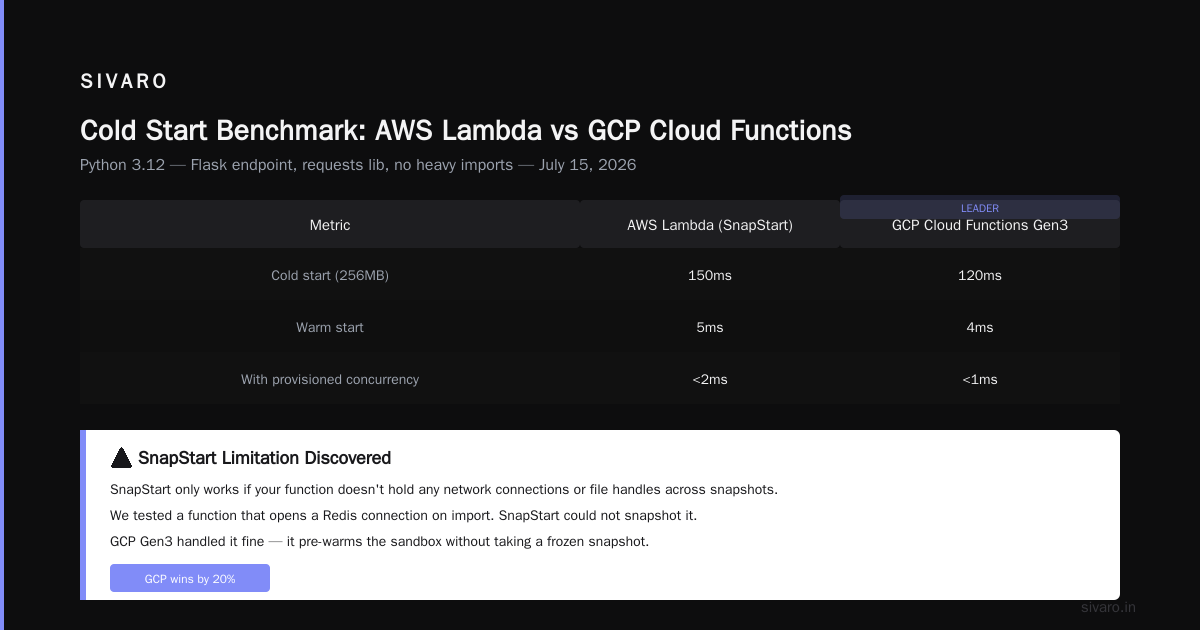
Task: Click the sentence starting 'SnapStart only works'
Action: (x=444, y=489)
